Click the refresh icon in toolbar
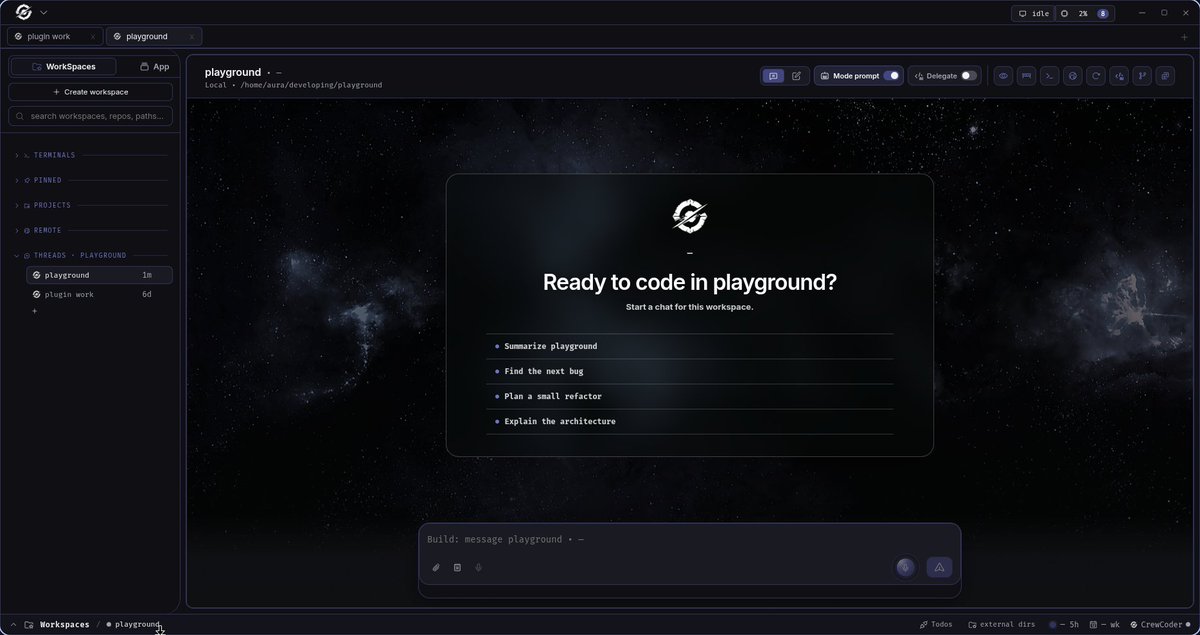Screen dimensions: 1200x635 [1096, 76]
